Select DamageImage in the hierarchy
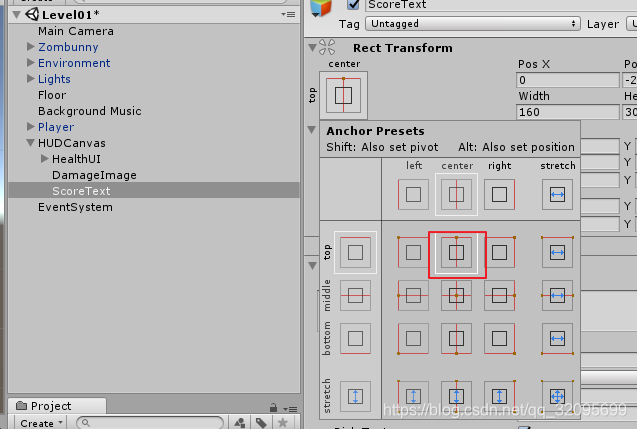The width and height of the screenshot is (637, 429). point(94,175)
